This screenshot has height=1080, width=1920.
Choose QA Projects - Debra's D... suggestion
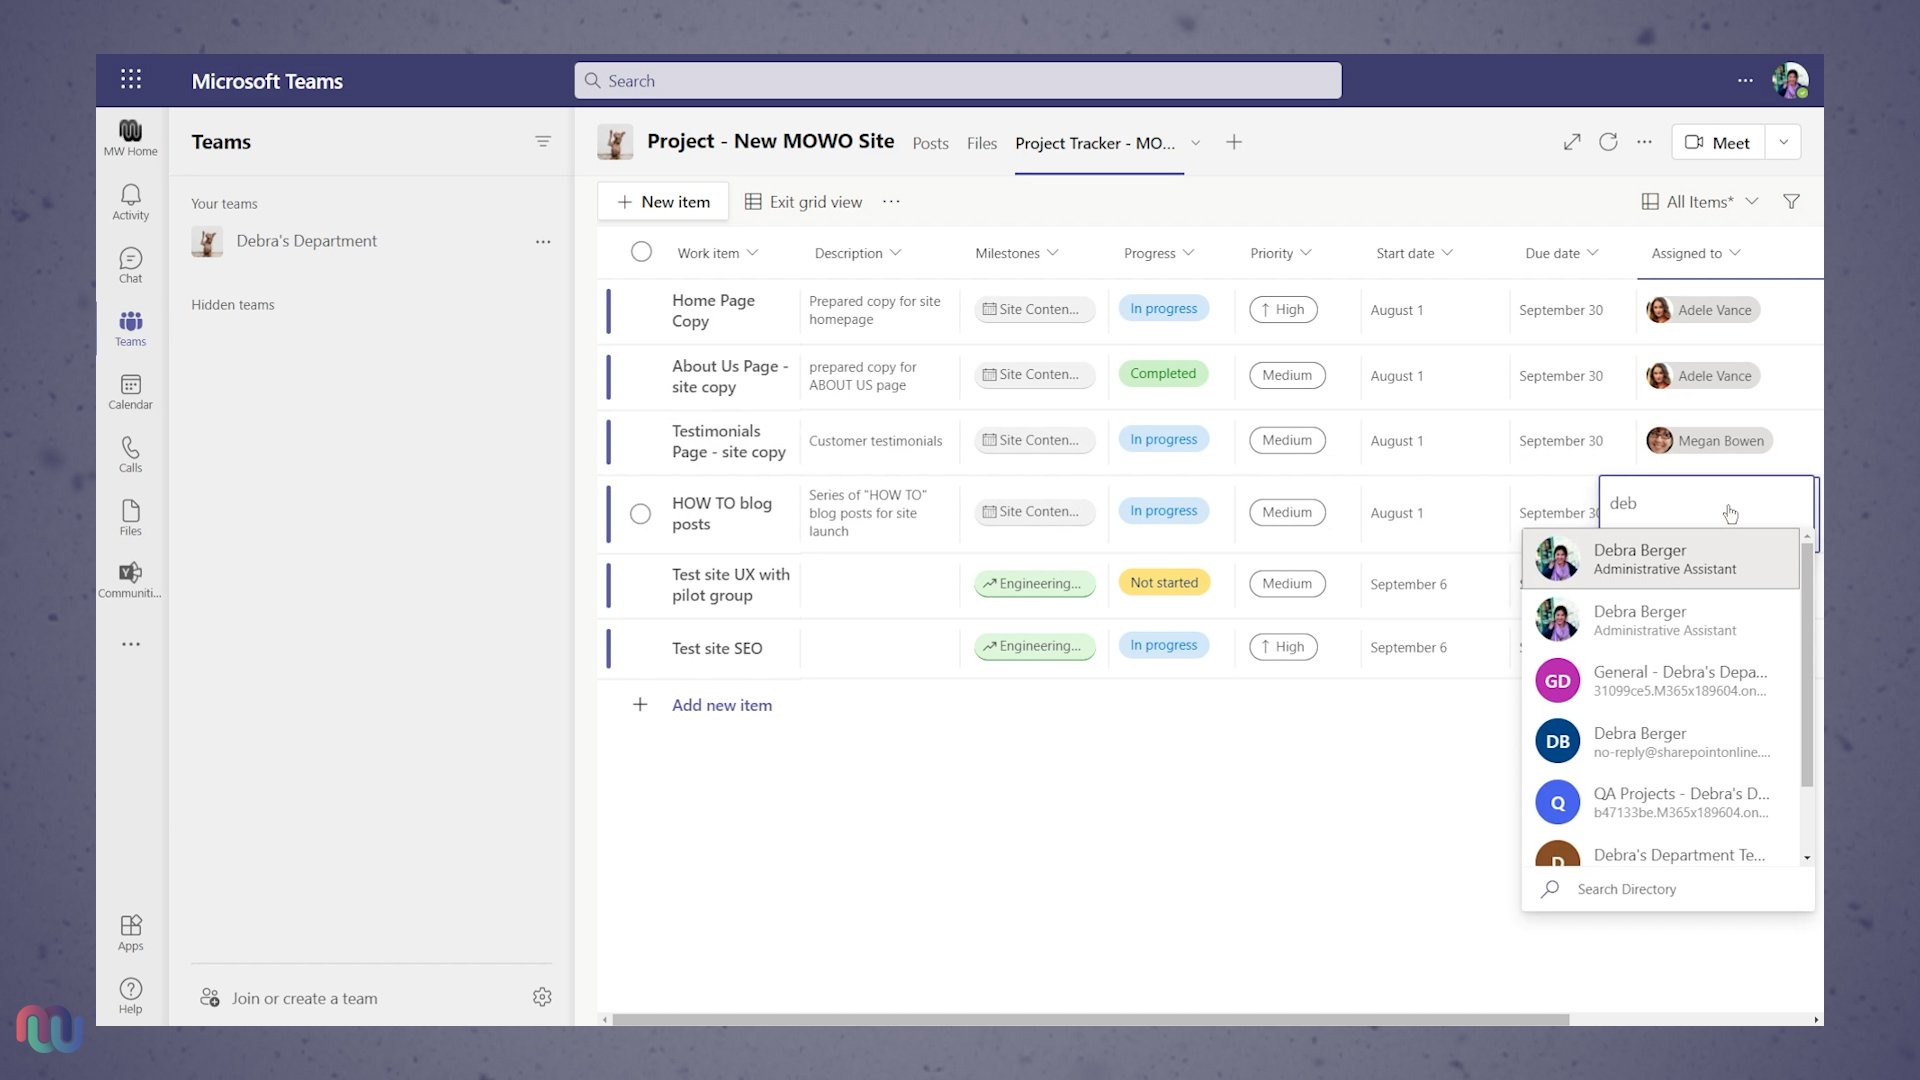[1661, 802]
